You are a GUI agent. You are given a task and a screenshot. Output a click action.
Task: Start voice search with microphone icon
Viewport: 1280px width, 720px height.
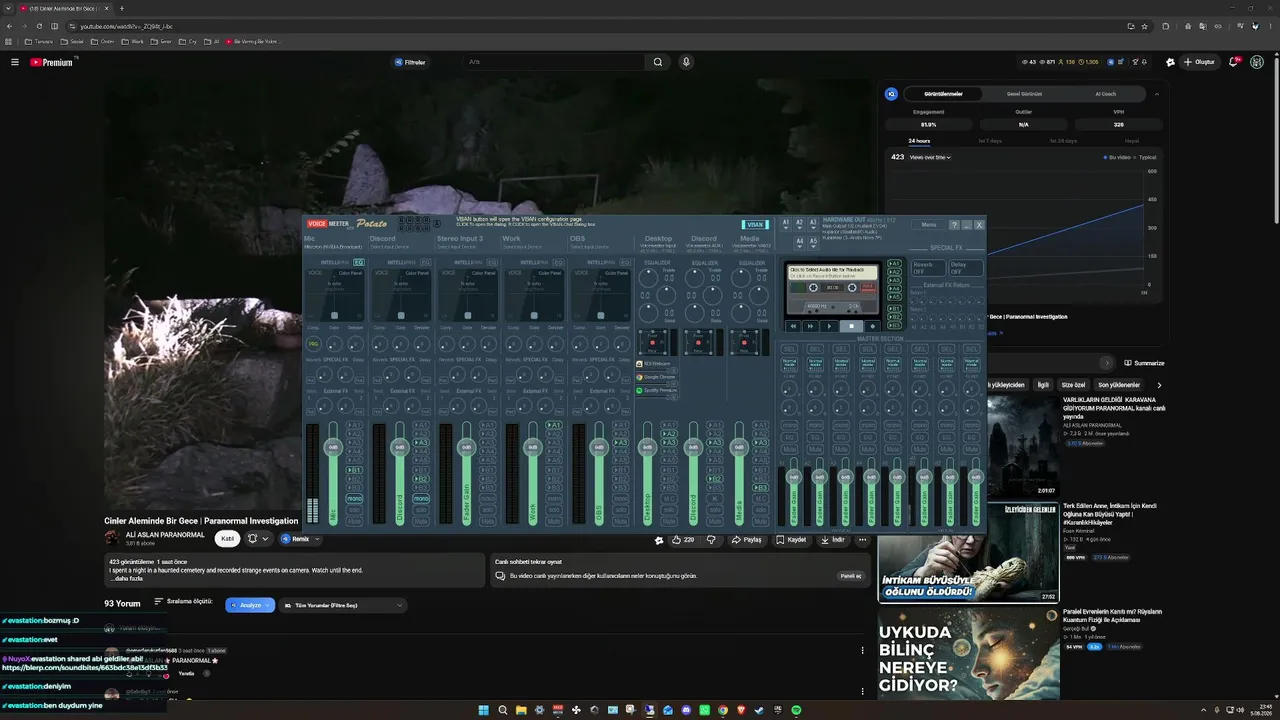point(686,62)
